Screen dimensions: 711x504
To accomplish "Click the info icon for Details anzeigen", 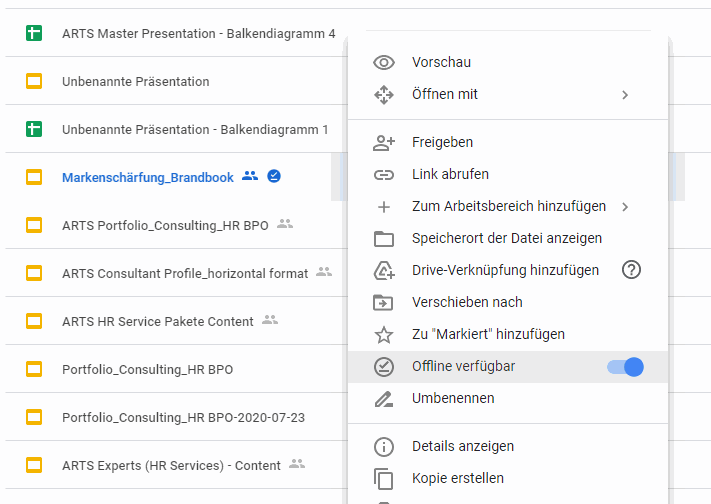I will click(384, 446).
